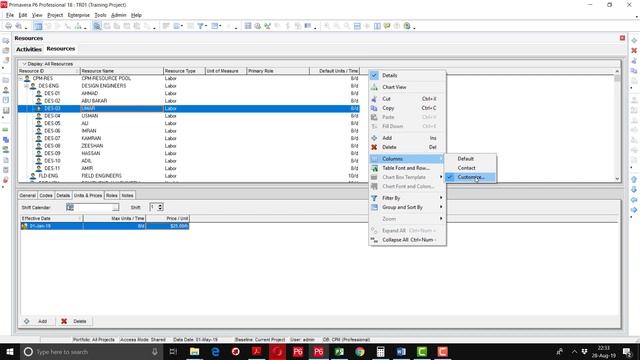Select the FLD-ENG FIELD ENGINEERS row
Viewport: 640px width, 360px height.
tap(189, 176)
